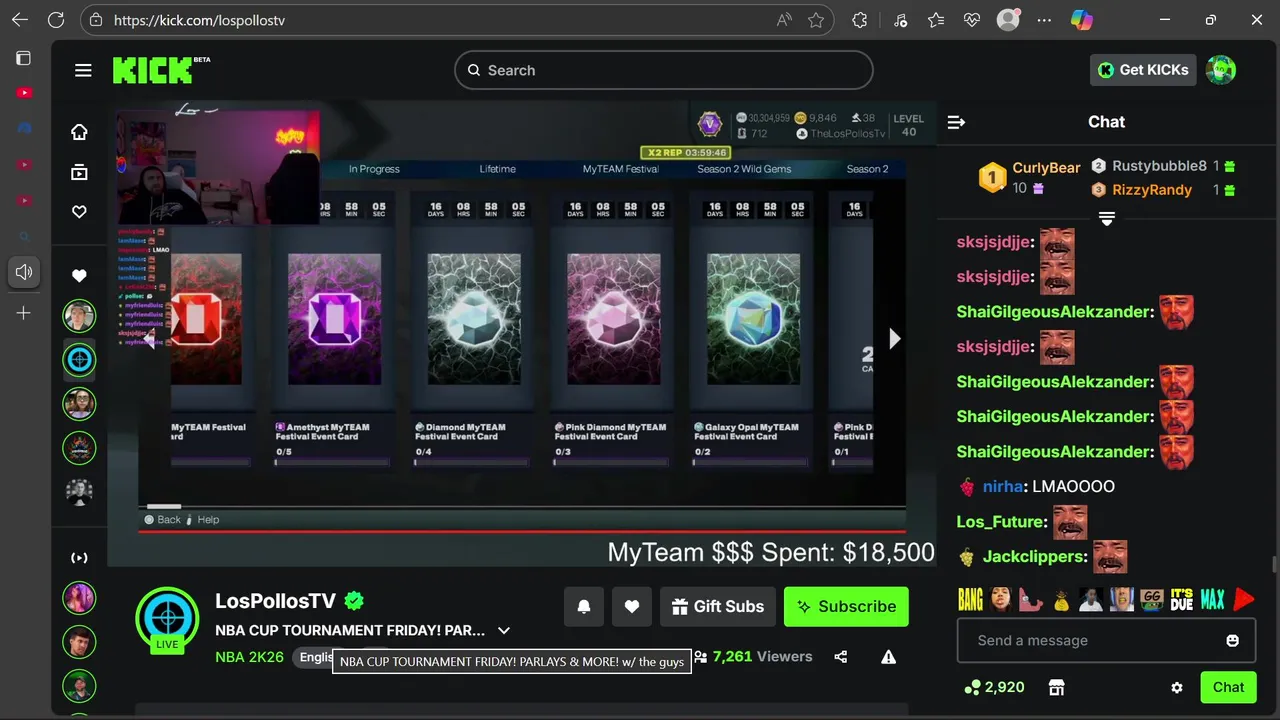The width and height of the screenshot is (1280, 720).
Task: Insert the red arrow emote
Action: [1243, 599]
